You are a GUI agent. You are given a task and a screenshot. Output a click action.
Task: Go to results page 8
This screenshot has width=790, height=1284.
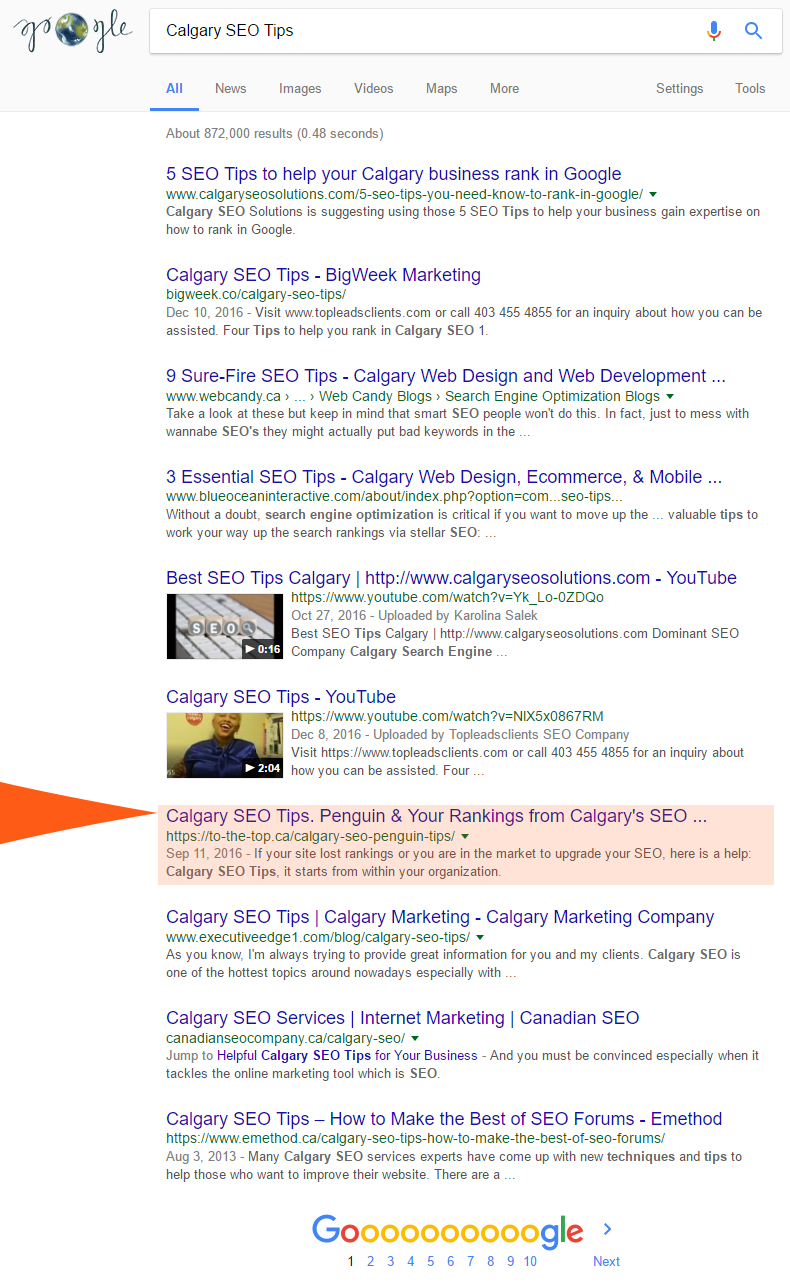(x=490, y=1261)
